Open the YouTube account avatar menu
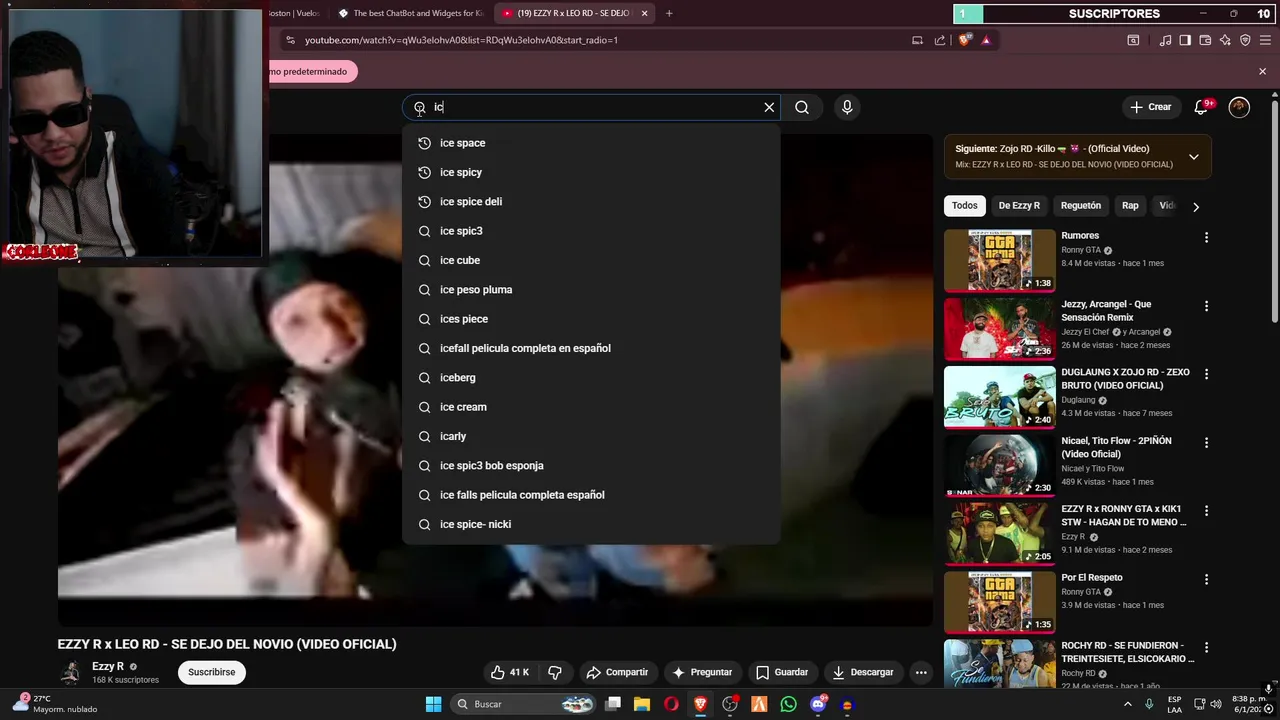Viewport: 1280px width, 720px height. pyautogui.click(x=1239, y=107)
